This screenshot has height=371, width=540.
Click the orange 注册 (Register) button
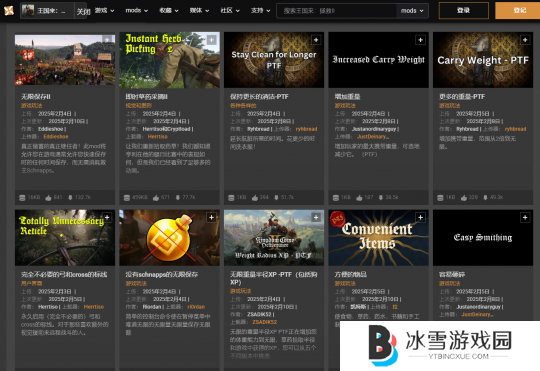518,10
